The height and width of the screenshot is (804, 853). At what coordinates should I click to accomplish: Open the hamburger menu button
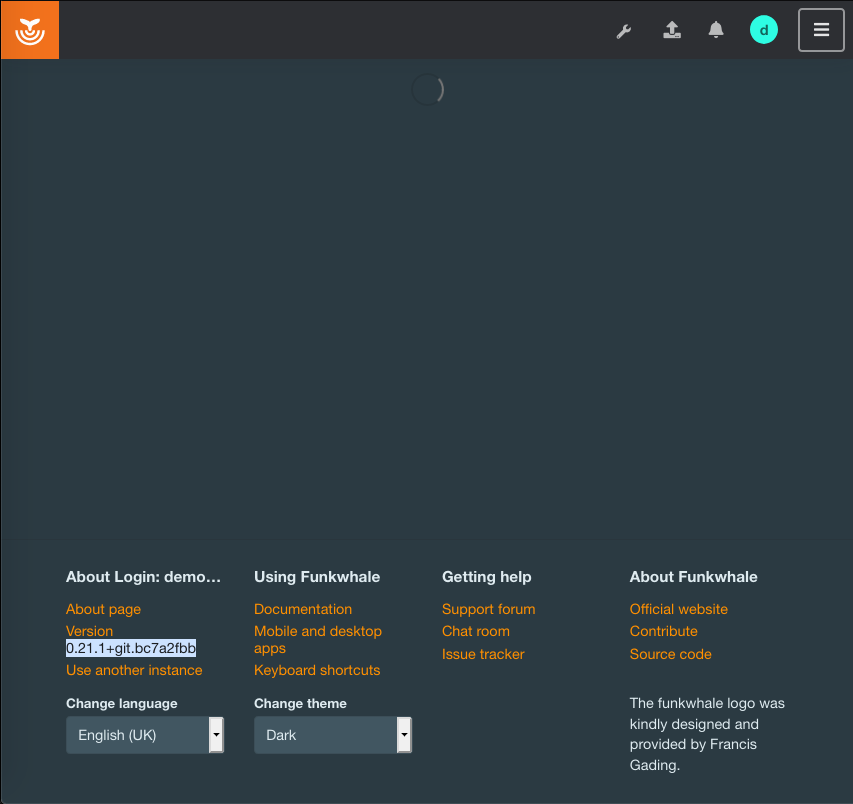click(x=821, y=30)
